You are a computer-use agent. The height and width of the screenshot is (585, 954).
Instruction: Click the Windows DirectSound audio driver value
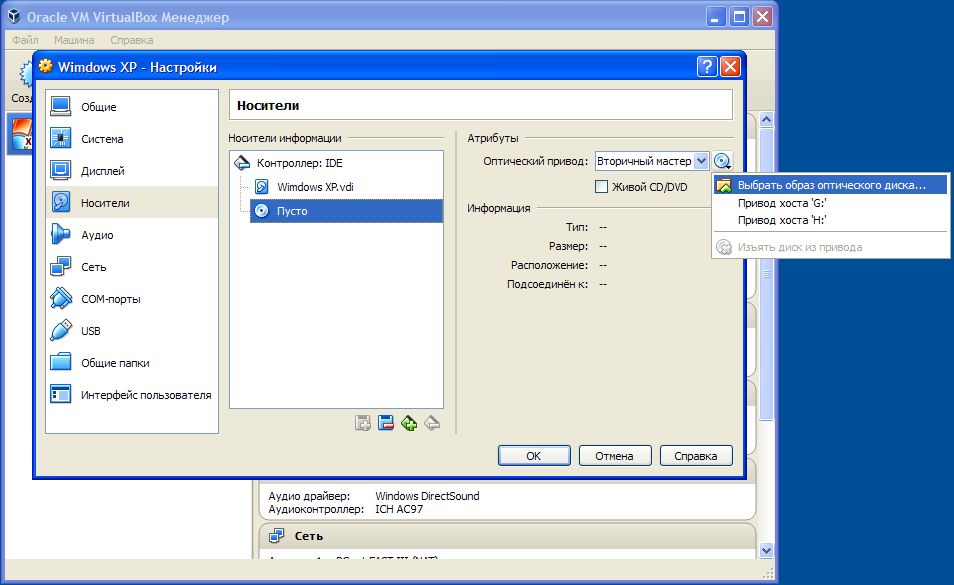[427, 496]
